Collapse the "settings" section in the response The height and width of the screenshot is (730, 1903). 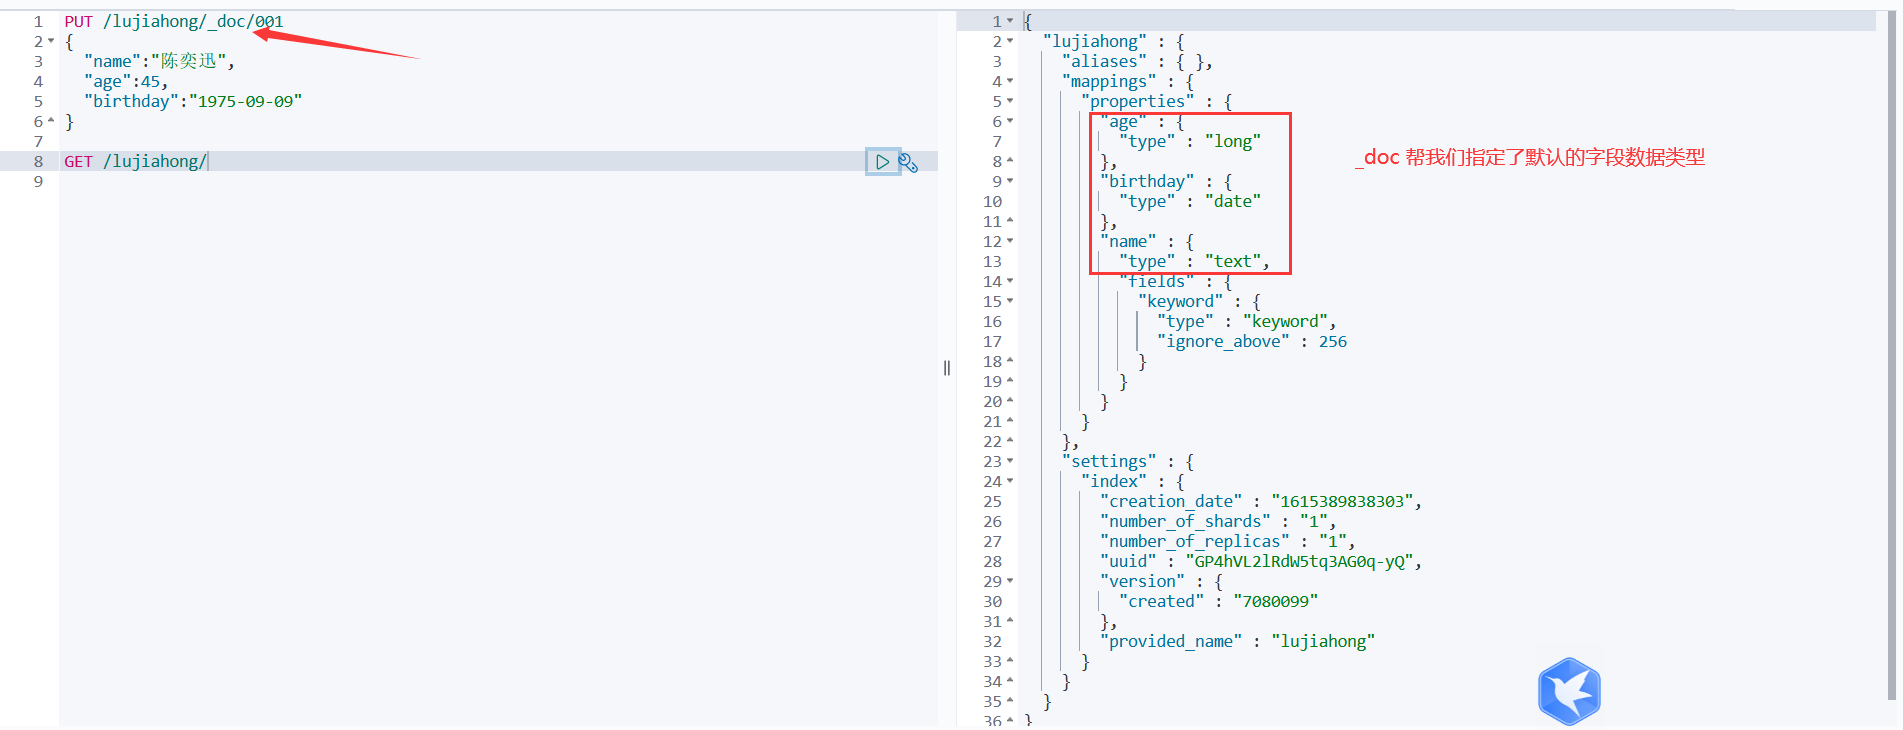(x=1010, y=462)
